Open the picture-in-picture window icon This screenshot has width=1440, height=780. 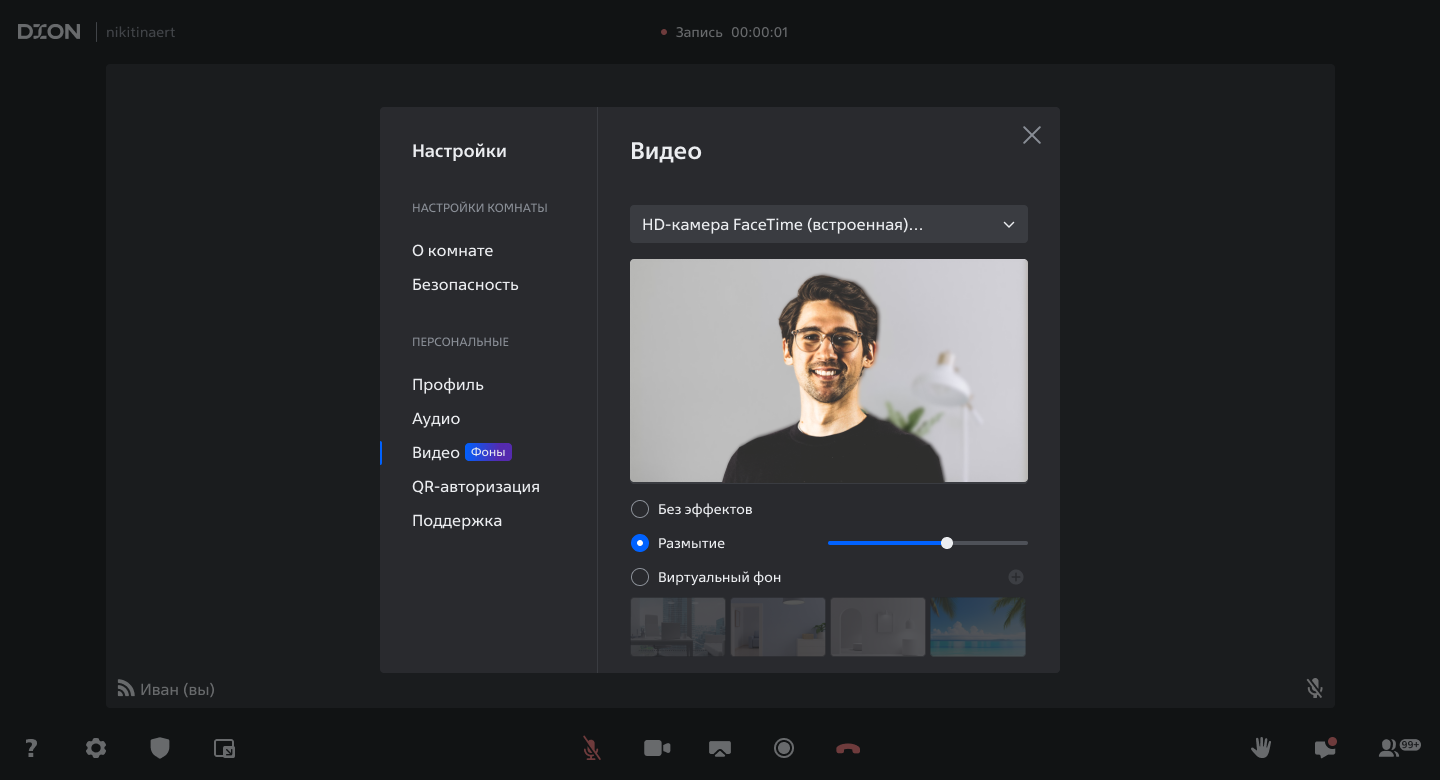[x=224, y=748]
